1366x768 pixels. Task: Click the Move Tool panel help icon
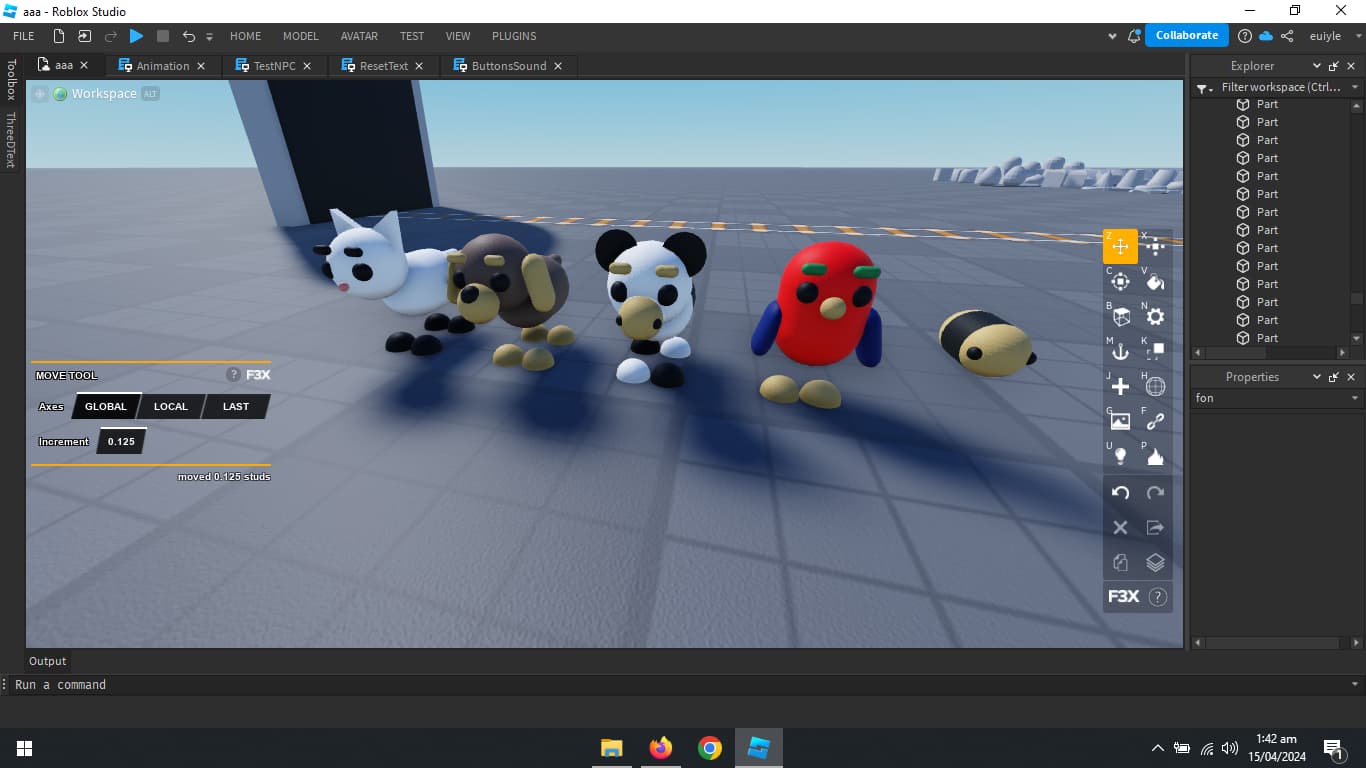[x=233, y=375]
